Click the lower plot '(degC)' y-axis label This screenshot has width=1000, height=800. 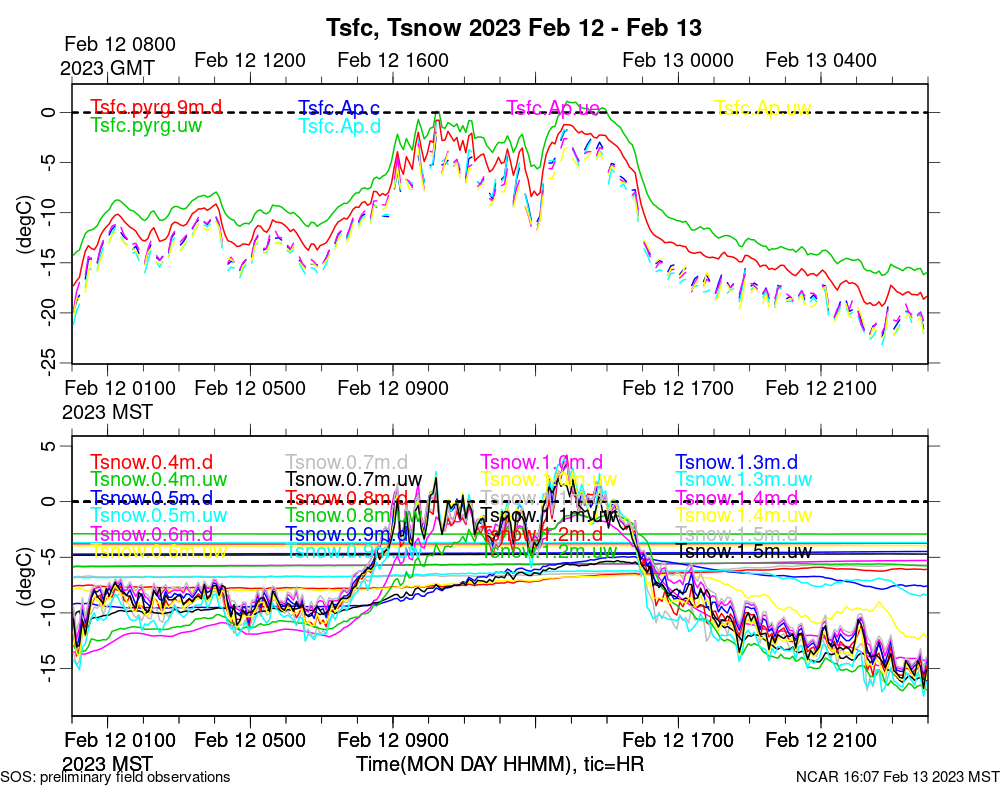[x=24, y=577]
